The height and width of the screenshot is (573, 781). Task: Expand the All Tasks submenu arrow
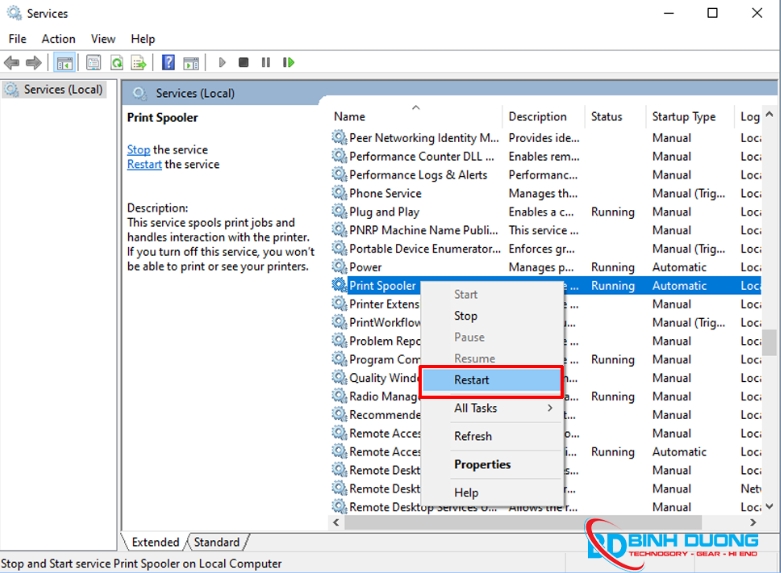549,408
